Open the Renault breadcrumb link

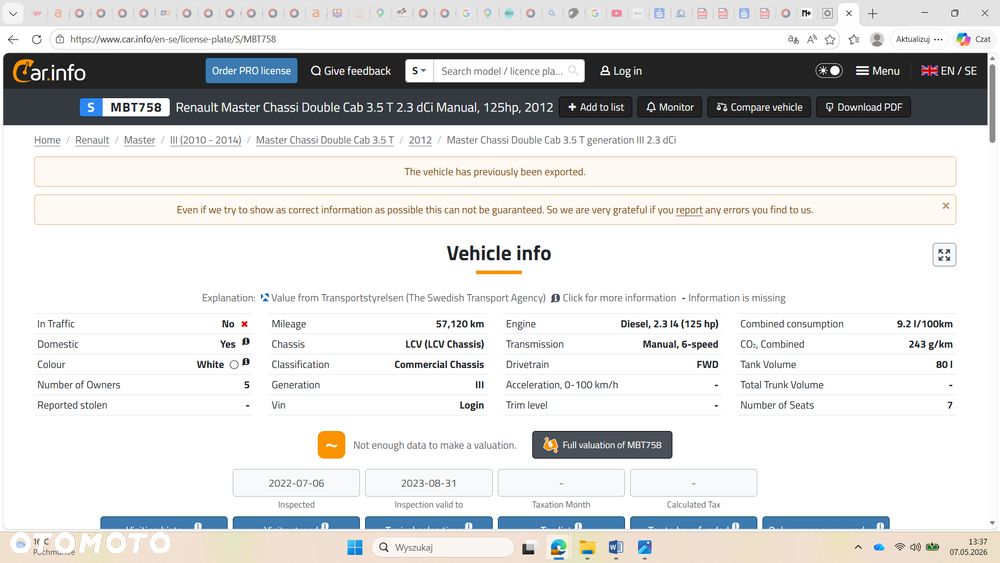92,140
